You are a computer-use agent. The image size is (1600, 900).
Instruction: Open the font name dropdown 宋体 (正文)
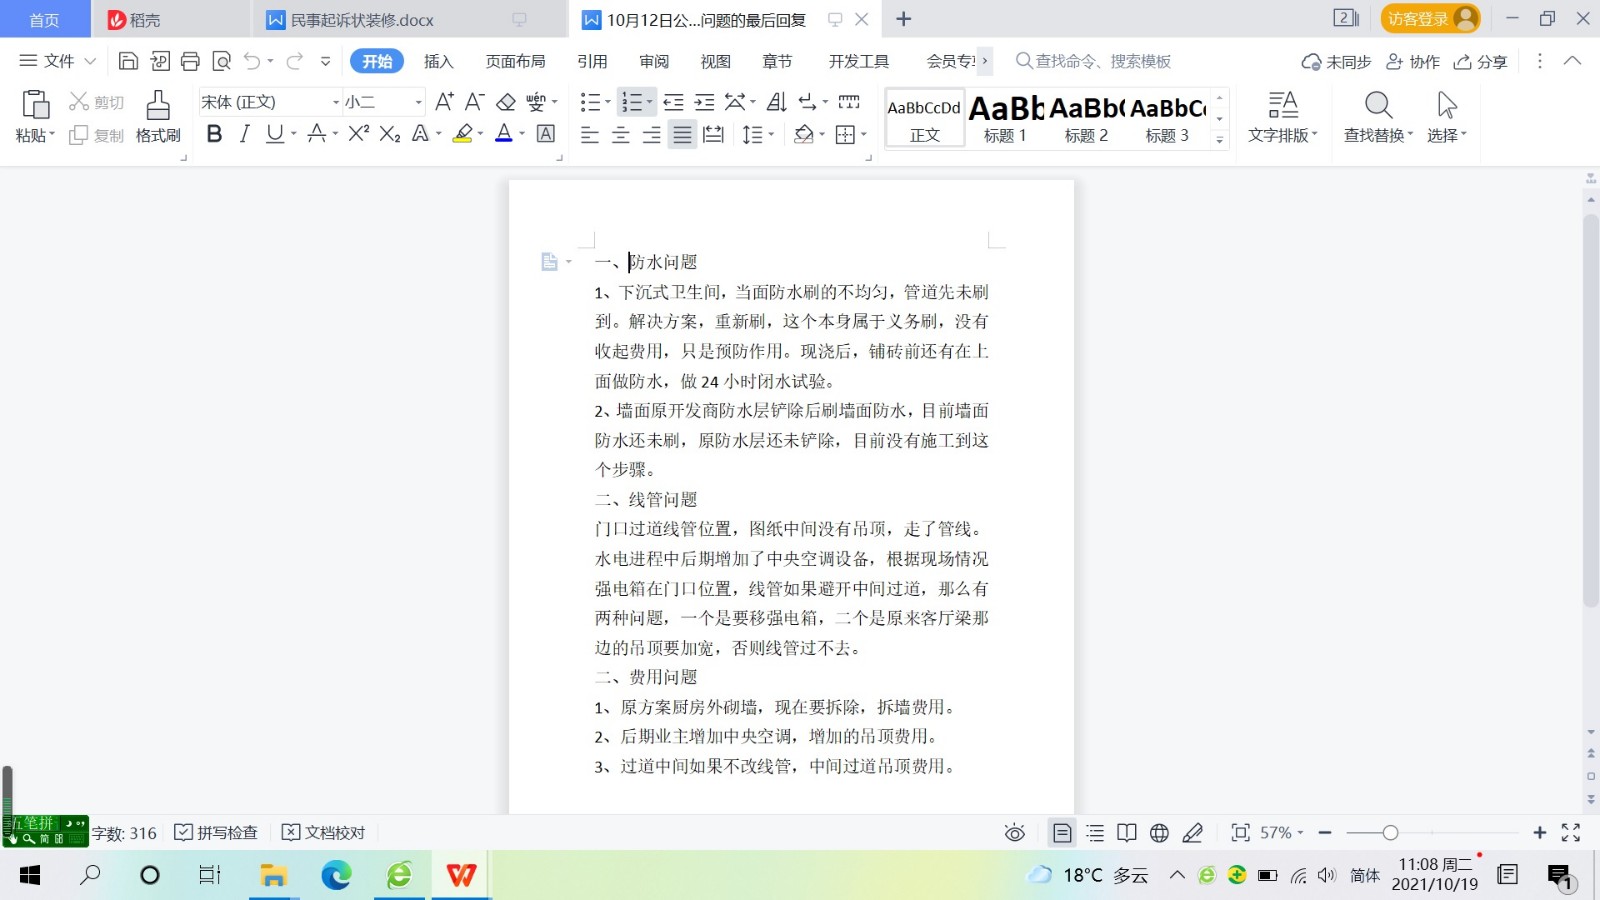[335, 102]
